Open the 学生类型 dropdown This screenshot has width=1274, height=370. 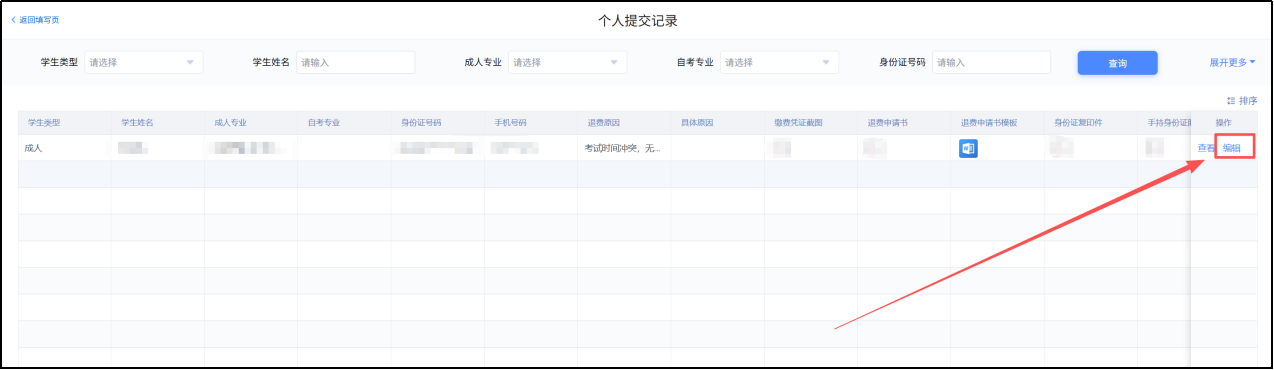[x=144, y=62]
